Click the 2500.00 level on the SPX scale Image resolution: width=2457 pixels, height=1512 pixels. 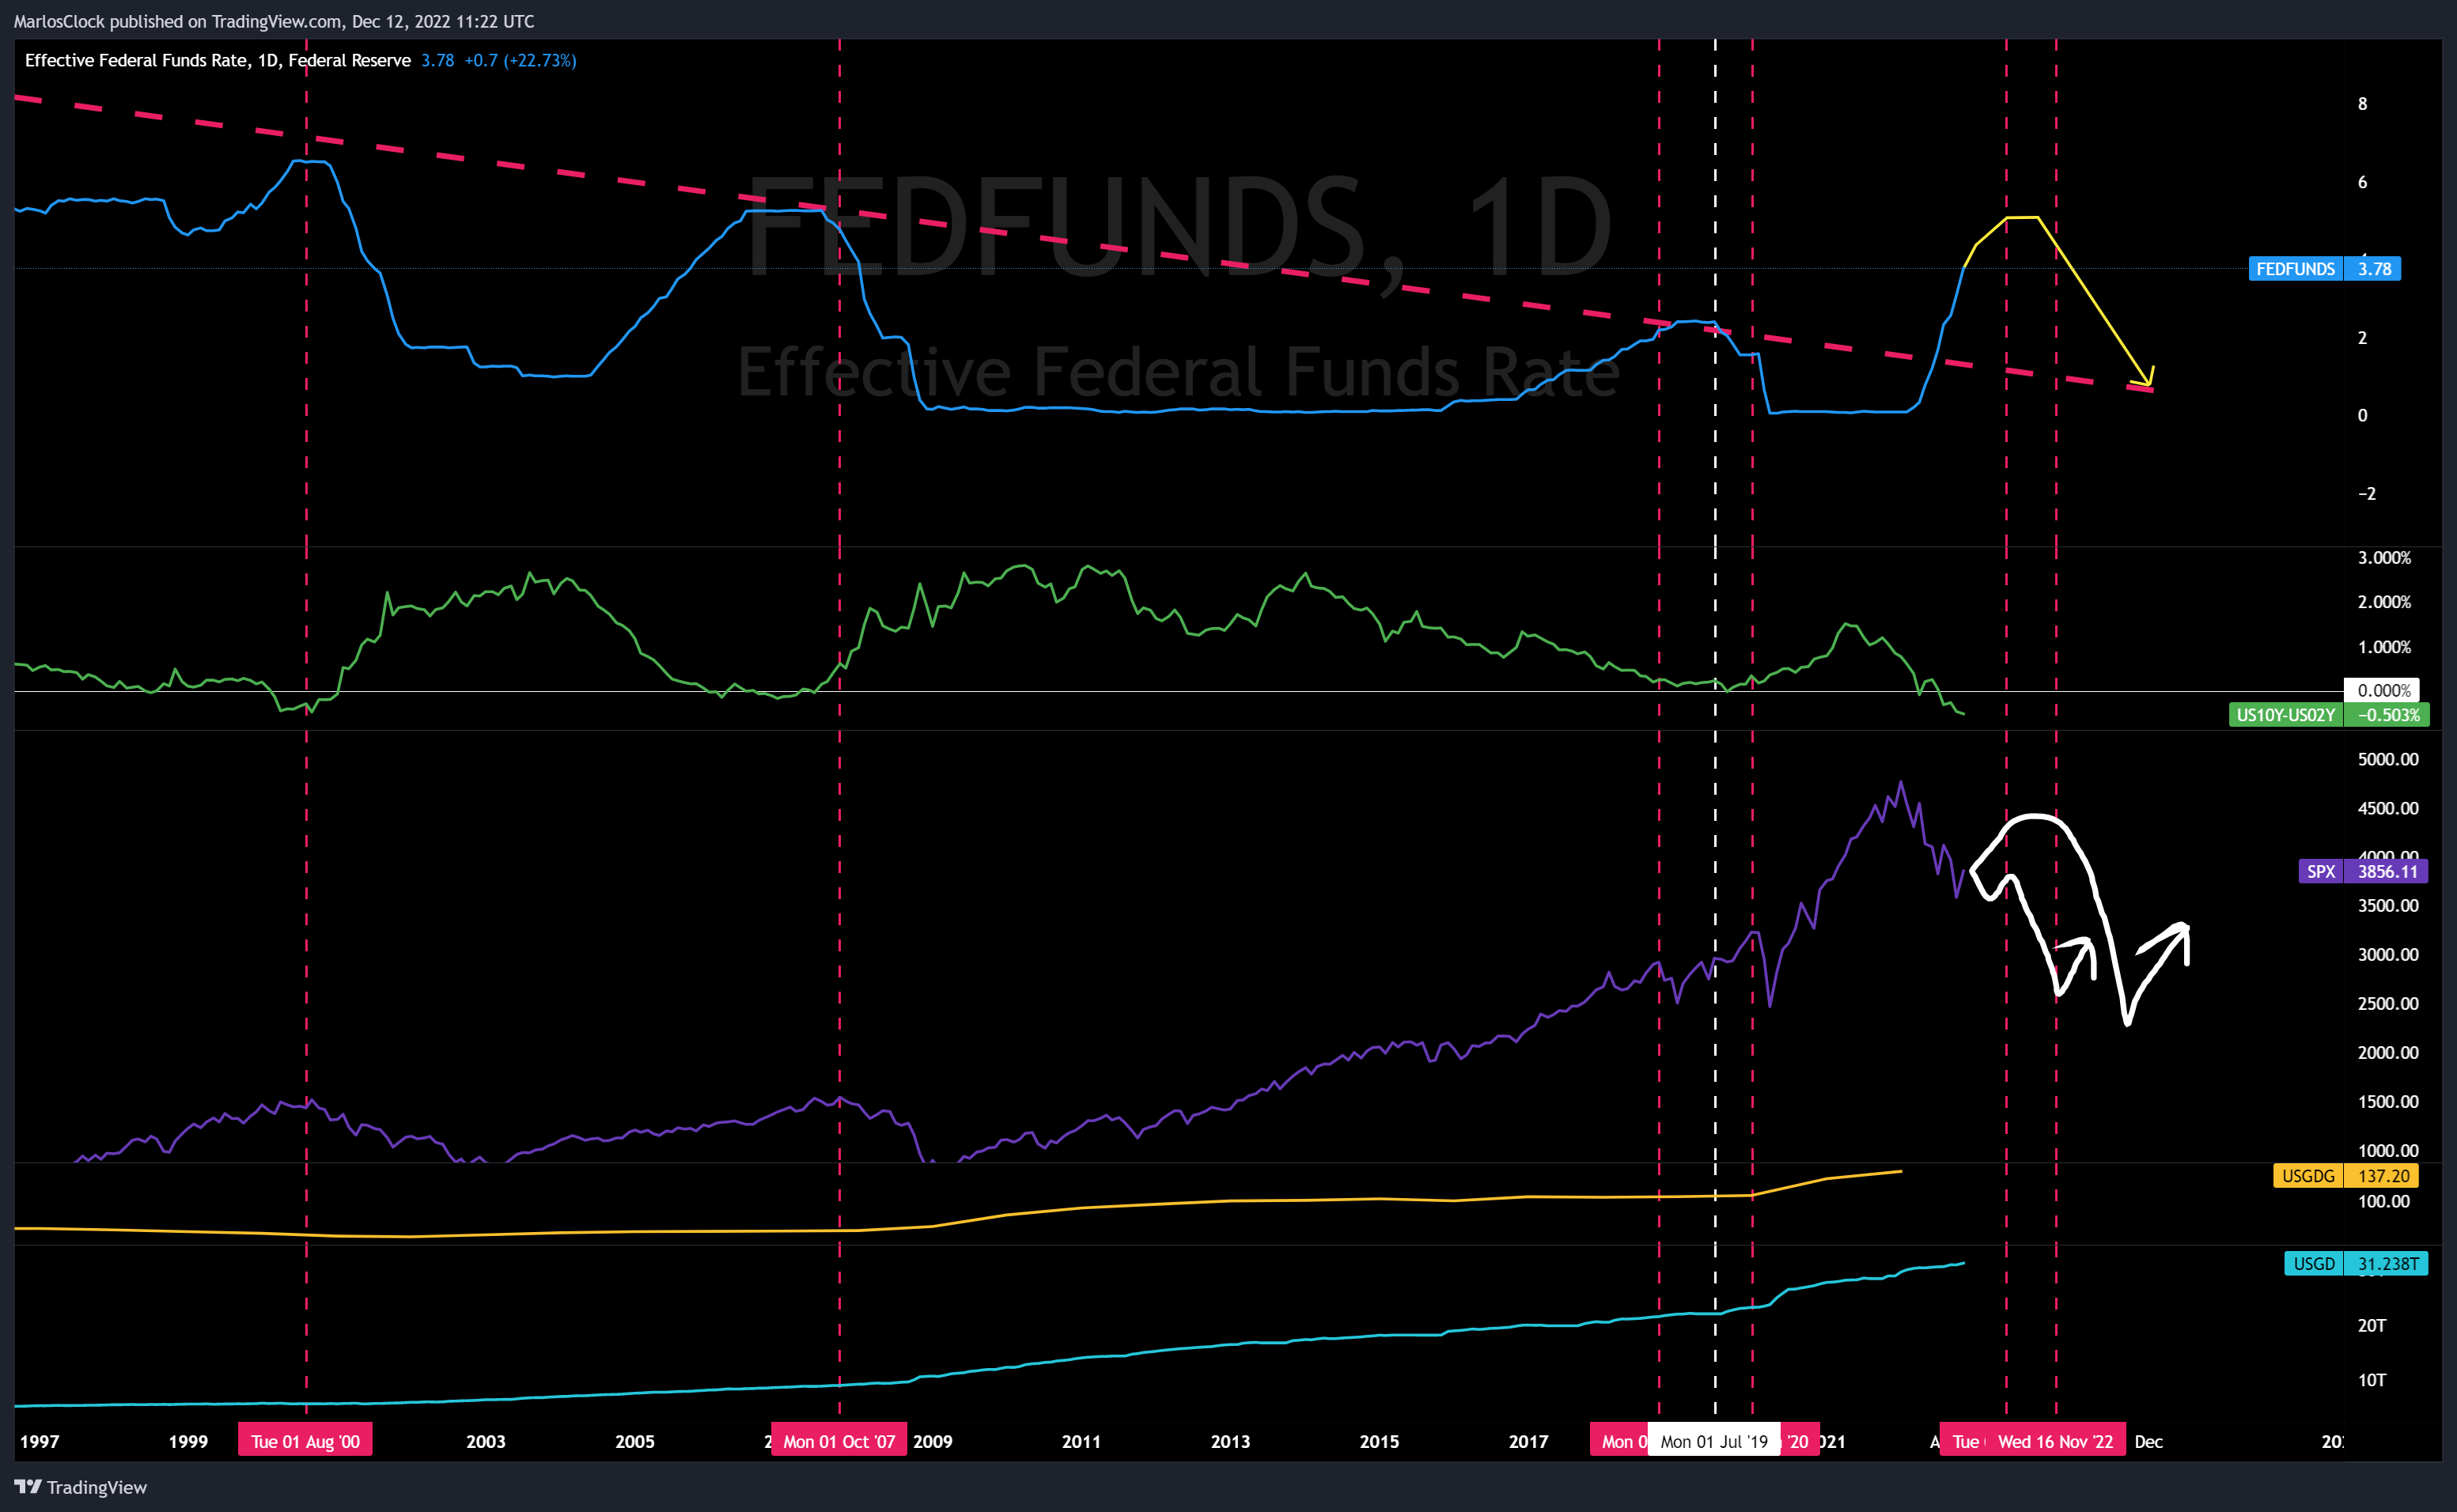click(x=2388, y=1004)
